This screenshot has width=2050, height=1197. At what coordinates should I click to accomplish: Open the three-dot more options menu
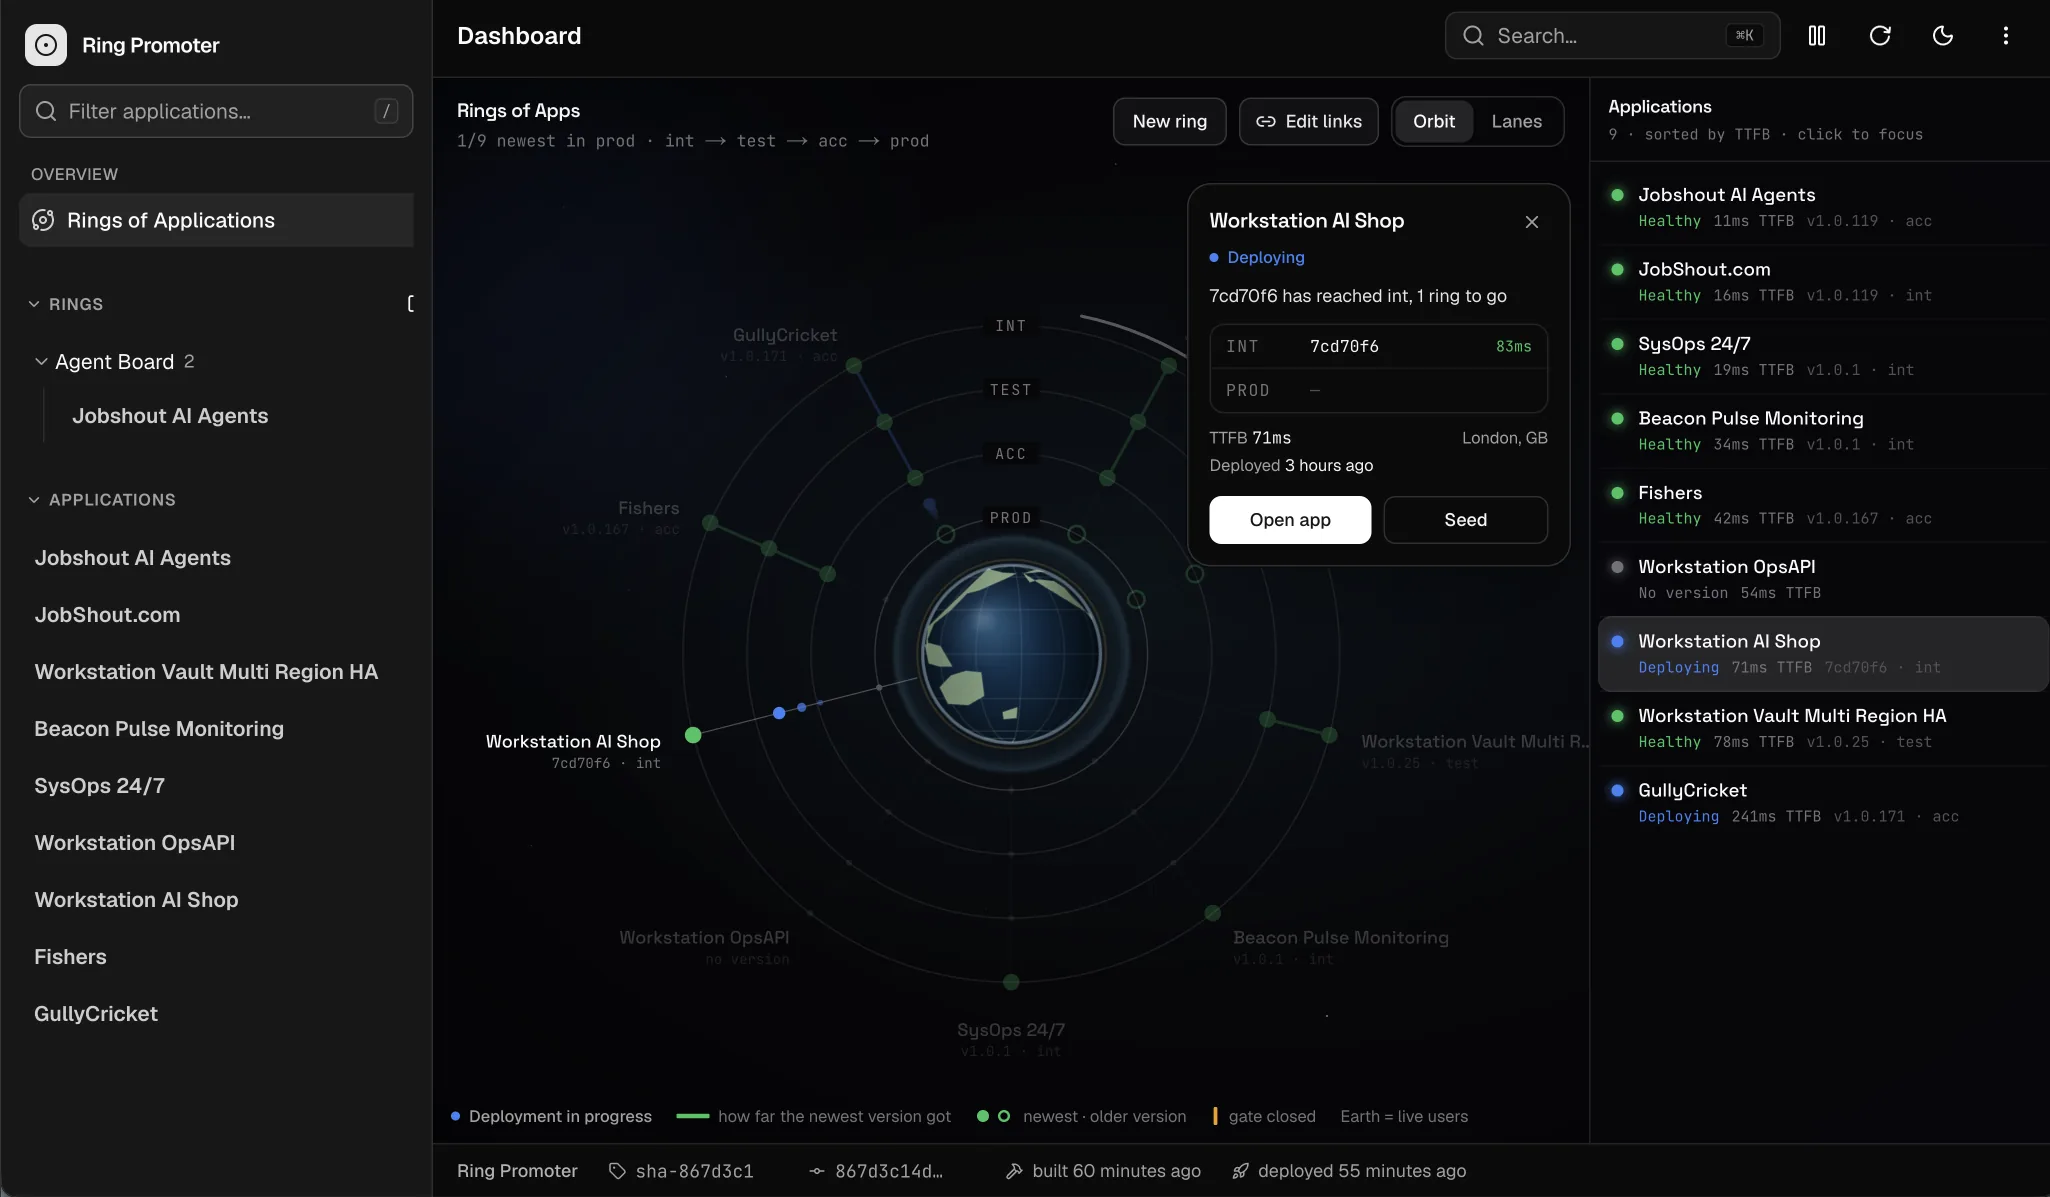pyautogui.click(x=2006, y=36)
